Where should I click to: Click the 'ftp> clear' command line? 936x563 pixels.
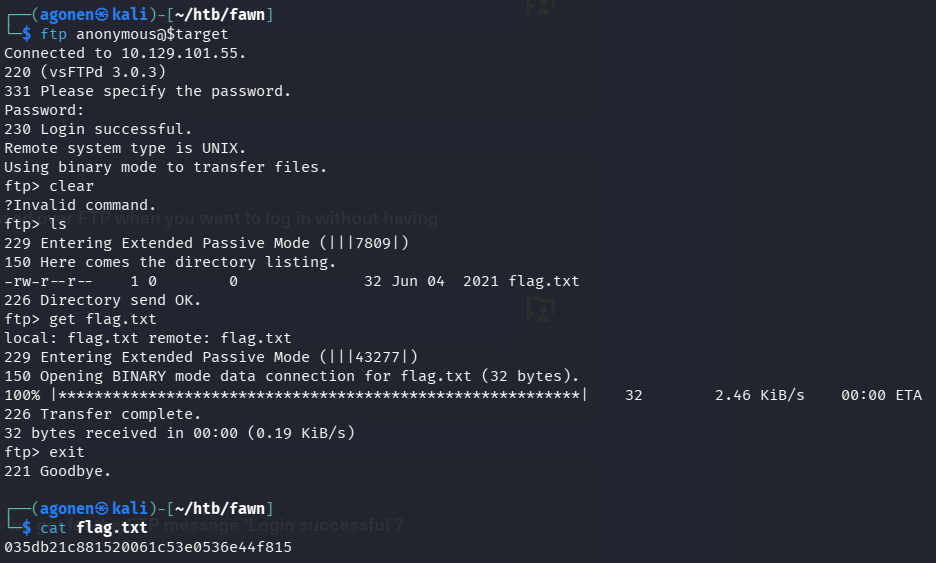pyautogui.click(x=49, y=186)
